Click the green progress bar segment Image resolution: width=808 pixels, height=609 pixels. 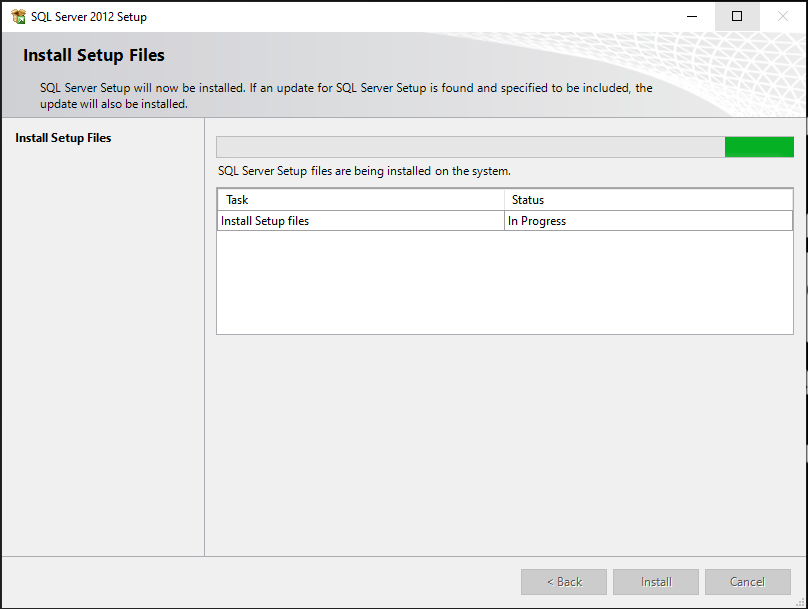tap(759, 147)
